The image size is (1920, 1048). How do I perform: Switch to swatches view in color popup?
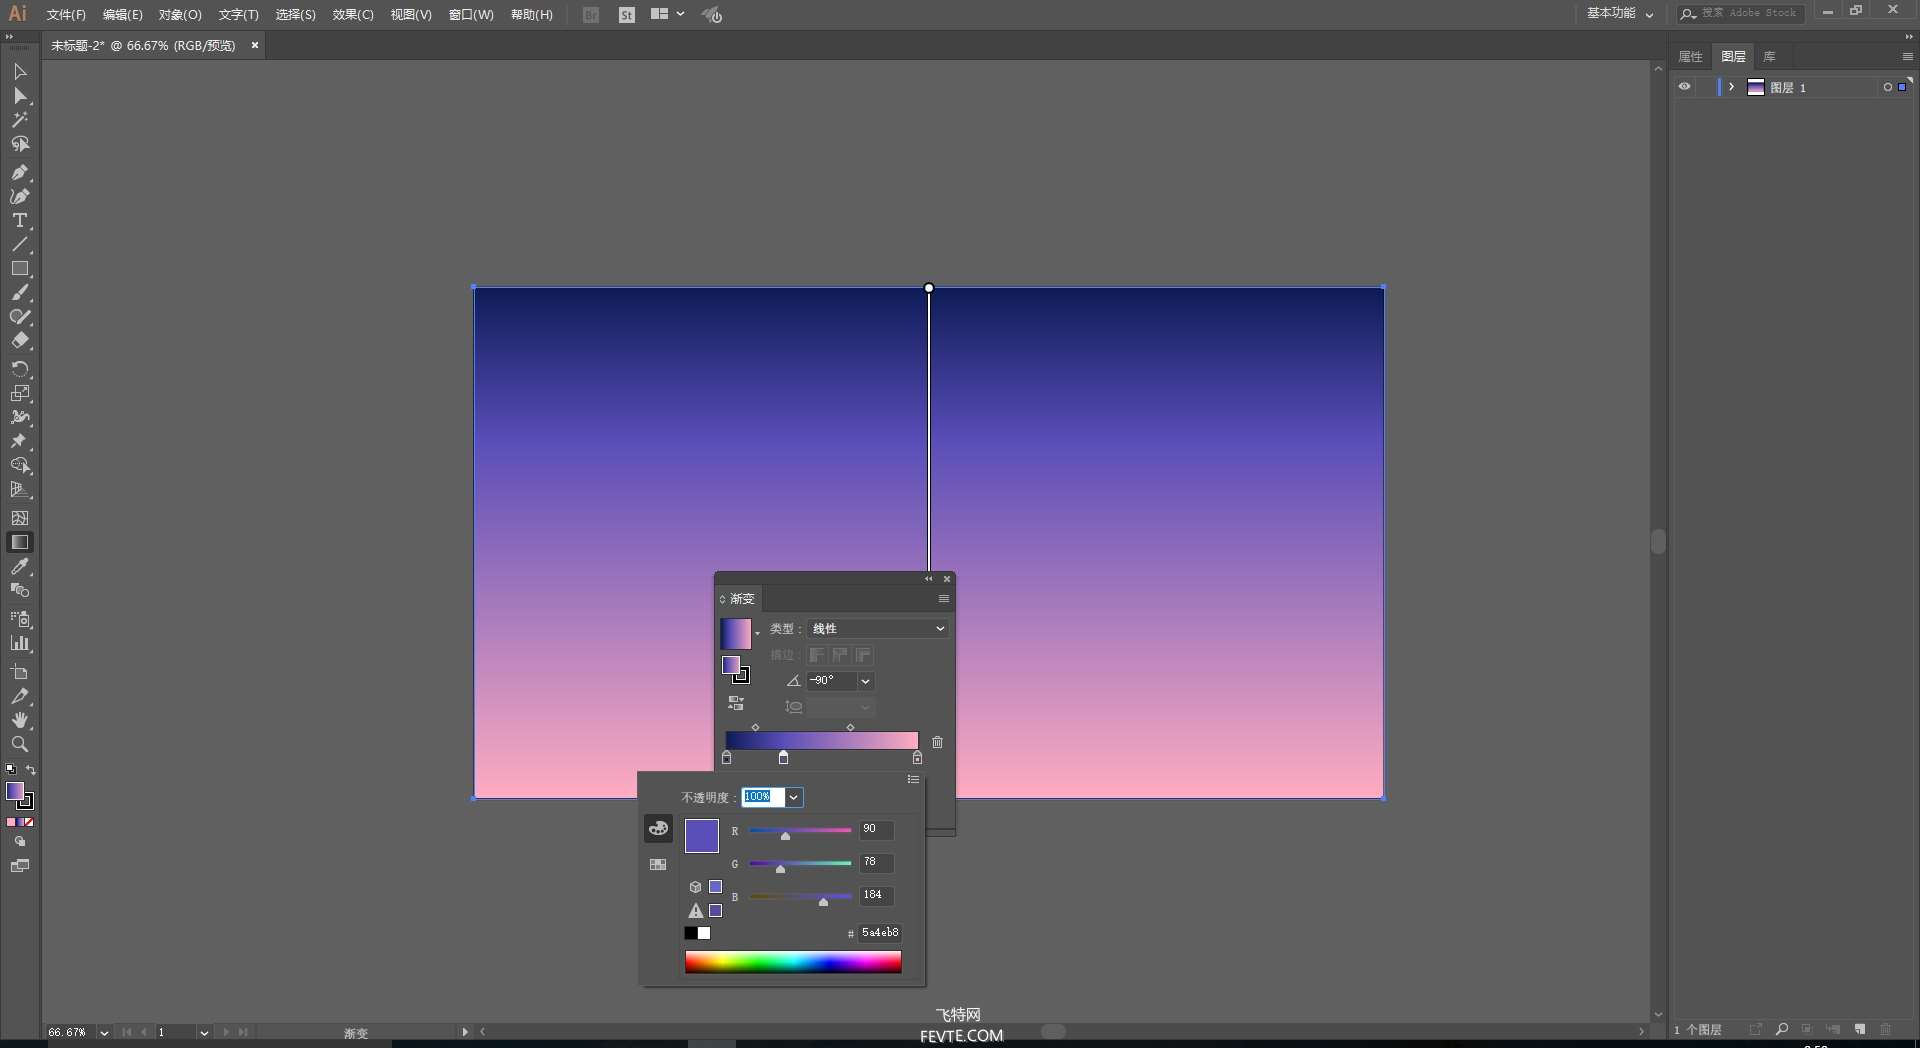658,864
